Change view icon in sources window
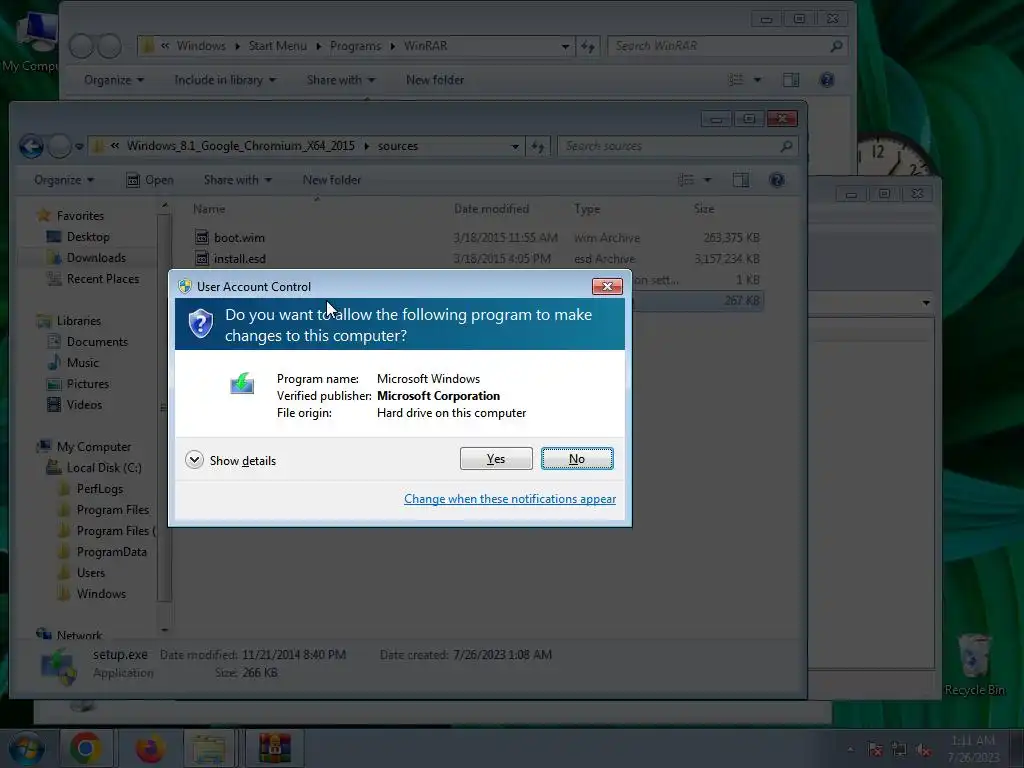 [686, 180]
